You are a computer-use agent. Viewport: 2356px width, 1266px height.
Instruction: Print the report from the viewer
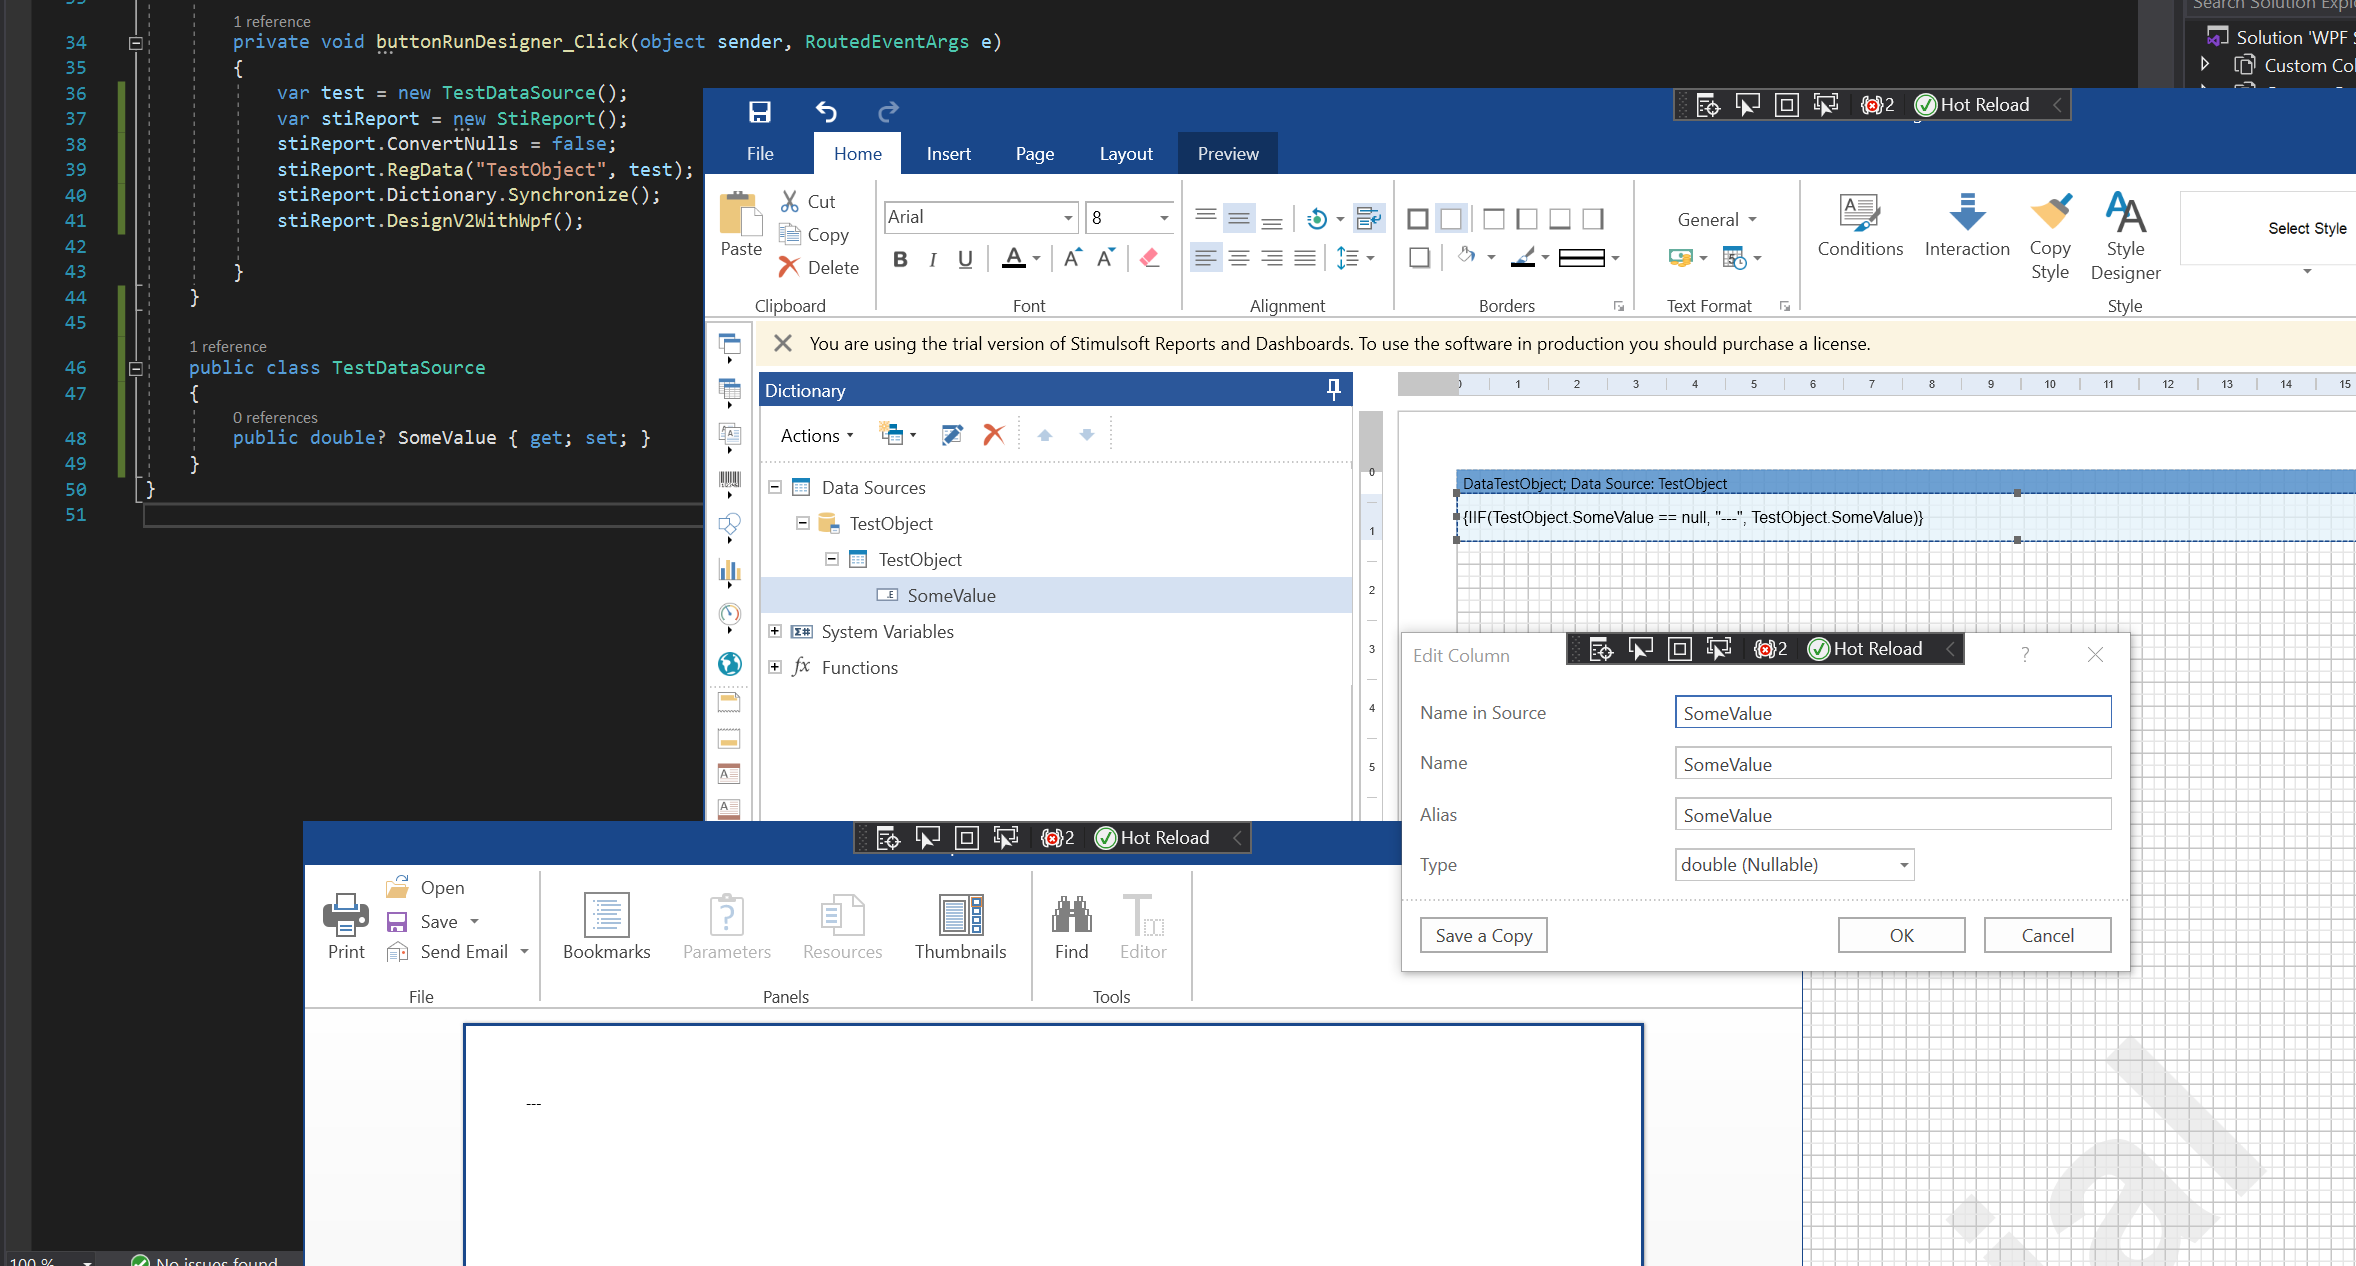pos(346,926)
